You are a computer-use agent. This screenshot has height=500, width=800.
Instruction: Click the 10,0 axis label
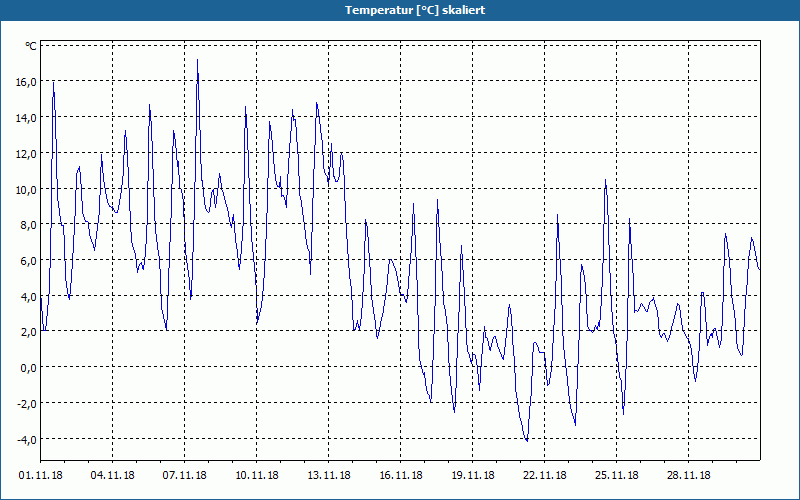27,189
